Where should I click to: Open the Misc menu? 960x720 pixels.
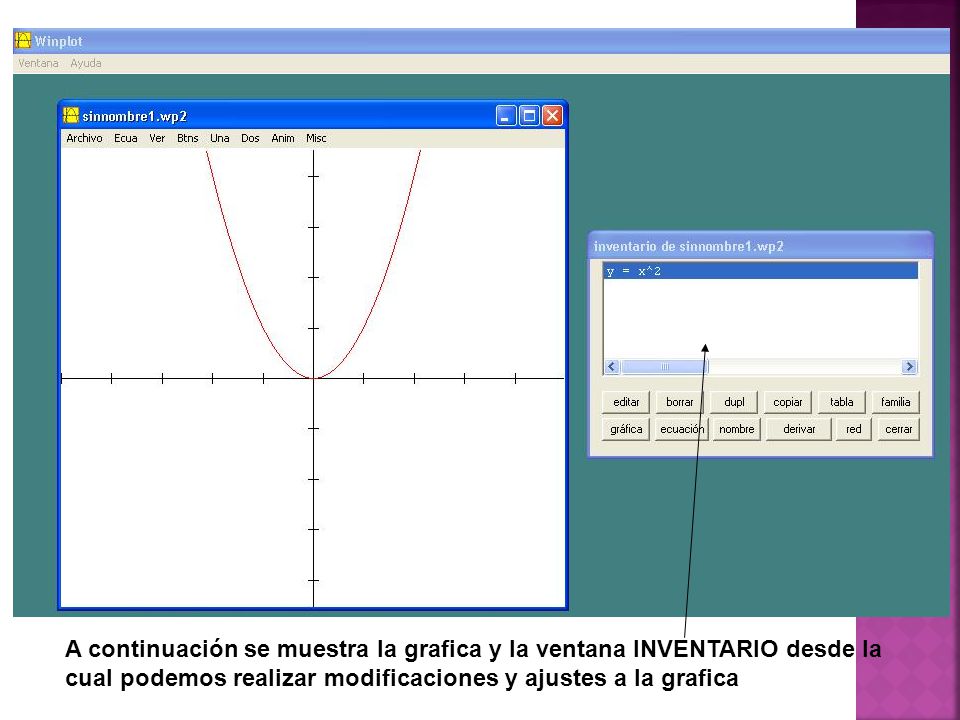coord(316,138)
